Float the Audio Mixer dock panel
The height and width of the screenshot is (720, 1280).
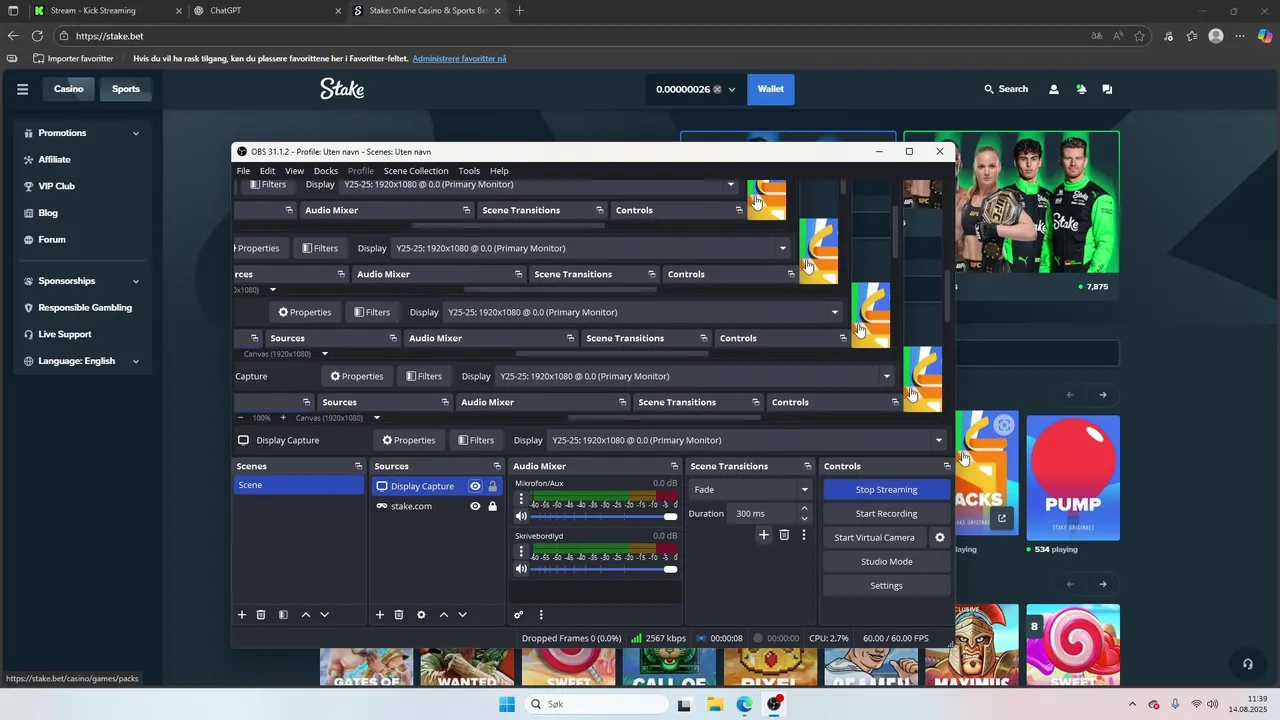tap(674, 466)
